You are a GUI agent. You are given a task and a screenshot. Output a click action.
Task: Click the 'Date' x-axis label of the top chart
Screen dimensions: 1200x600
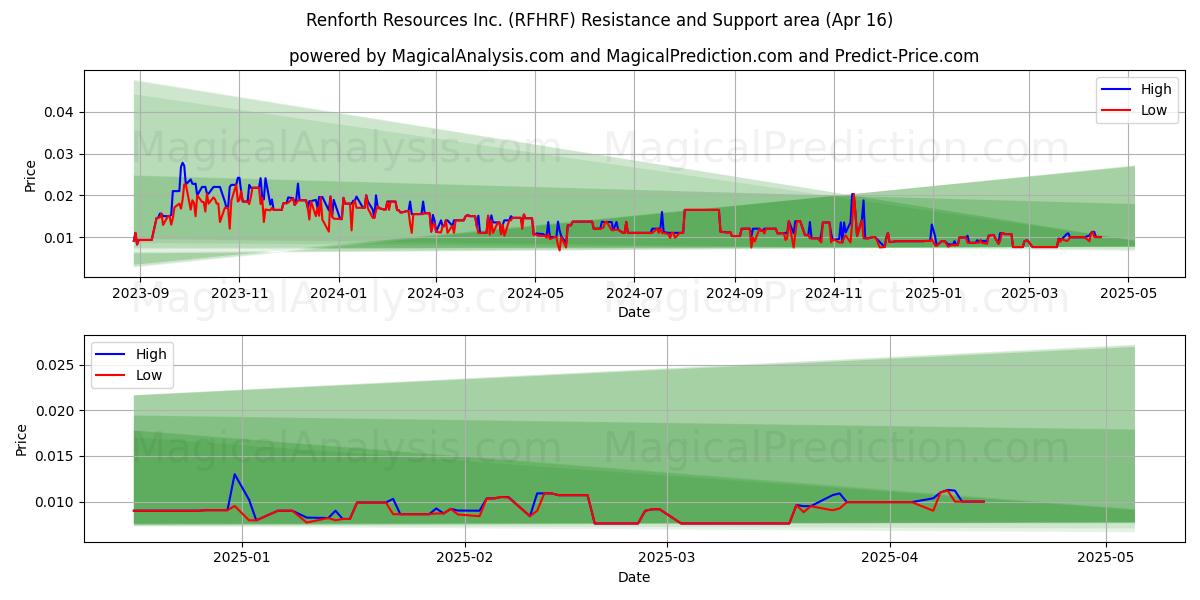[634, 312]
